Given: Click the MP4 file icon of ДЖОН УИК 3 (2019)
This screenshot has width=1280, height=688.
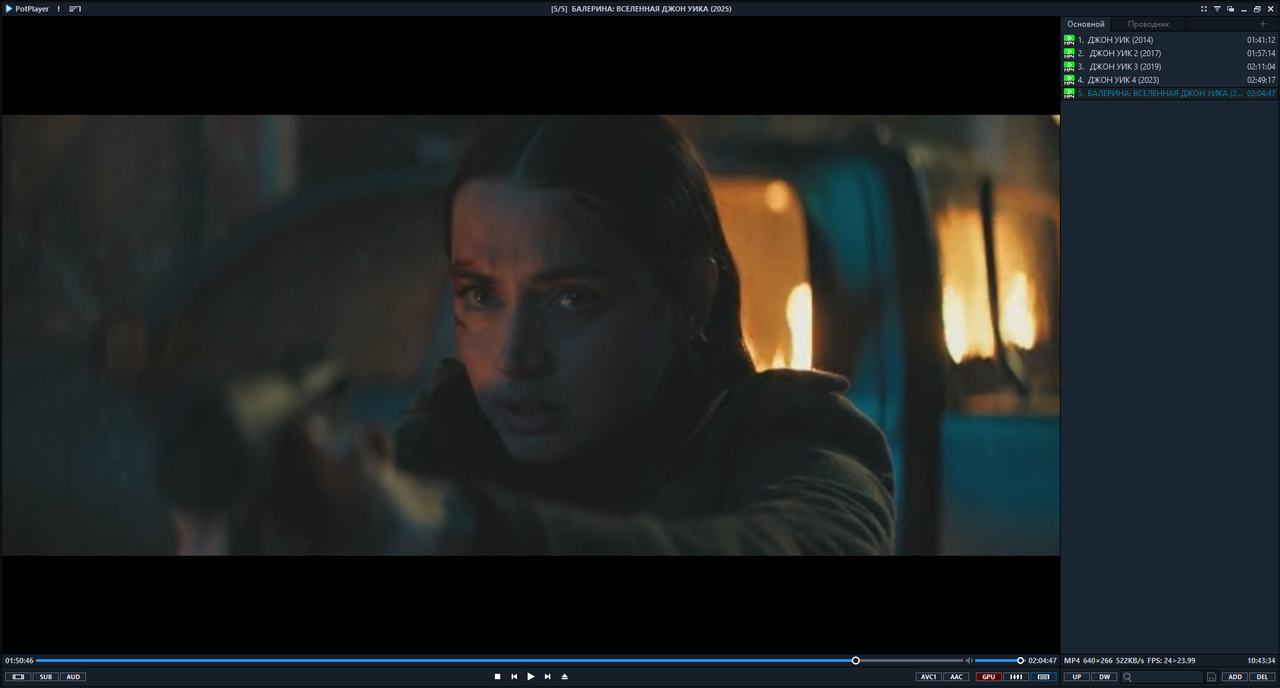Looking at the screenshot, I should (x=1069, y=66).
